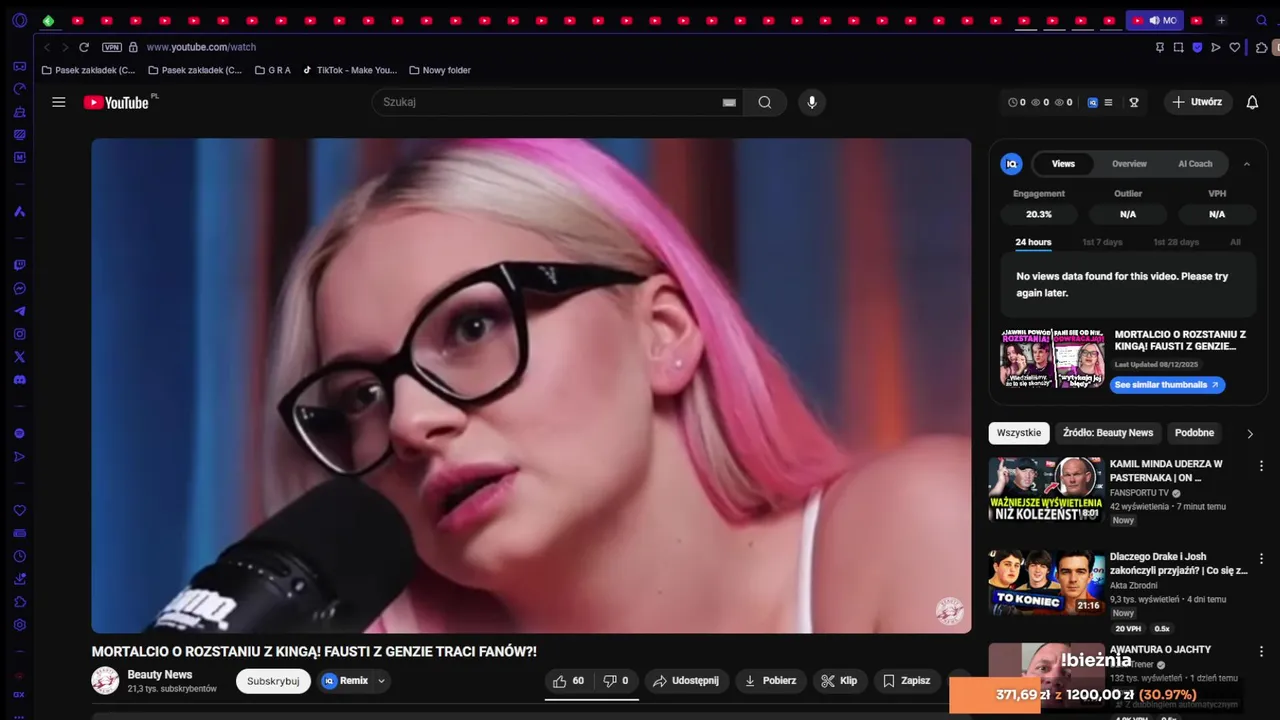Mute the playing tab labeled MO
Viewport: 1280px width, 720px height.
tap(1154, 20)
